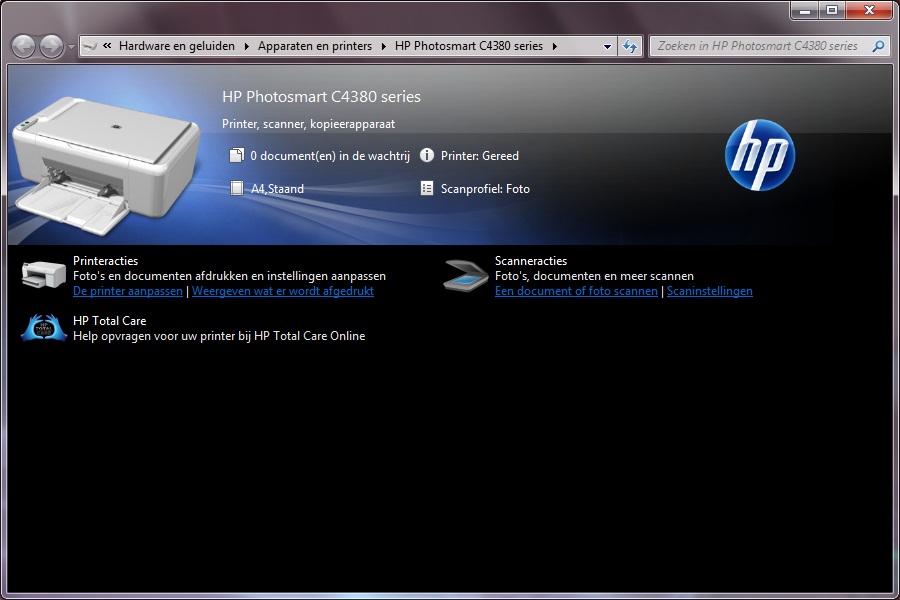900x600 pixels.
Task: Open the Hardware en geluiden breadcrumb
Action: [177, 46]
